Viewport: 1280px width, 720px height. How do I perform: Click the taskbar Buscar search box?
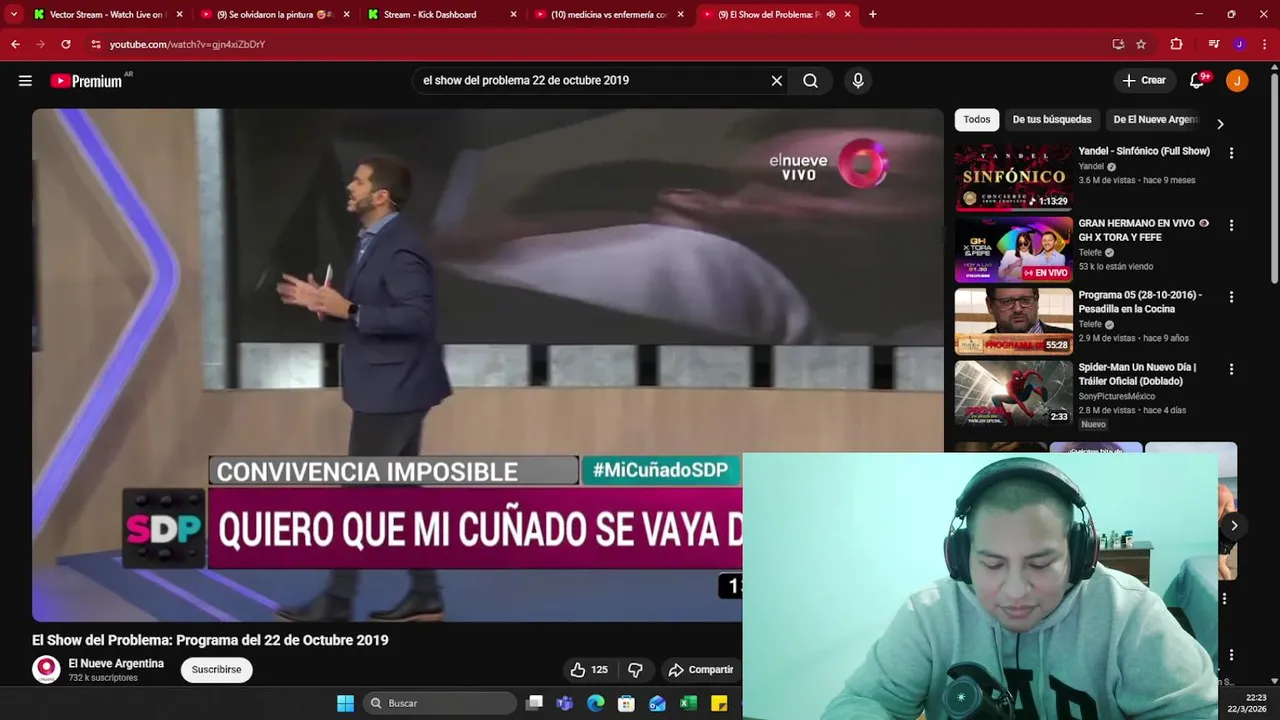[440, 703]
